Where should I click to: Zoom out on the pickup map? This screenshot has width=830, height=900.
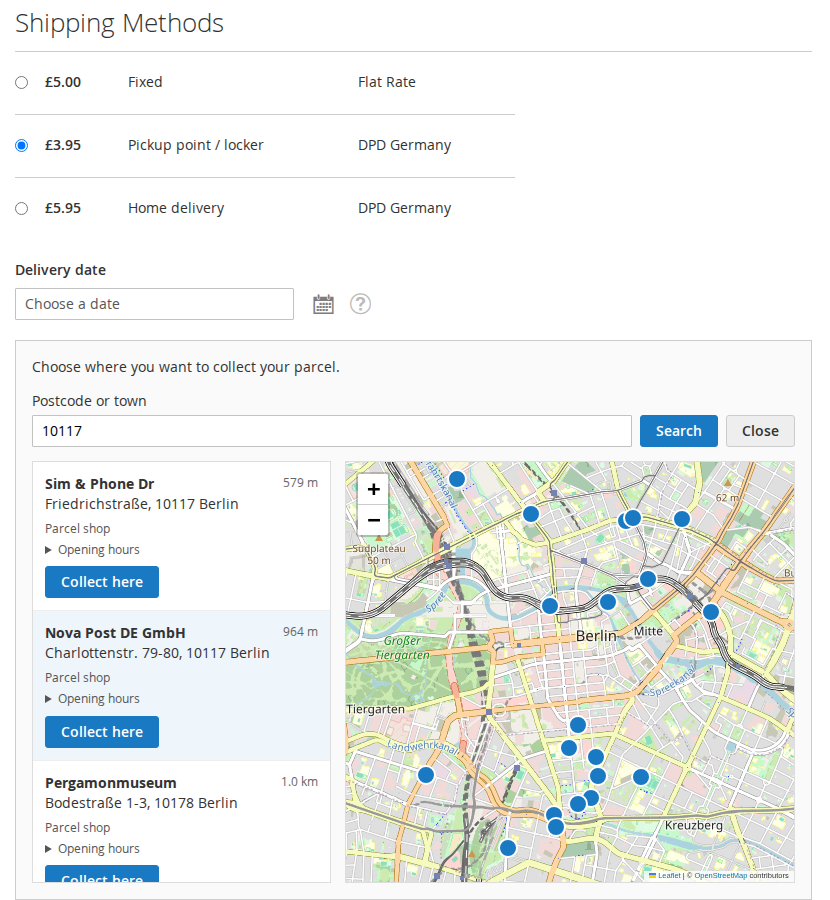coord(373,520)
